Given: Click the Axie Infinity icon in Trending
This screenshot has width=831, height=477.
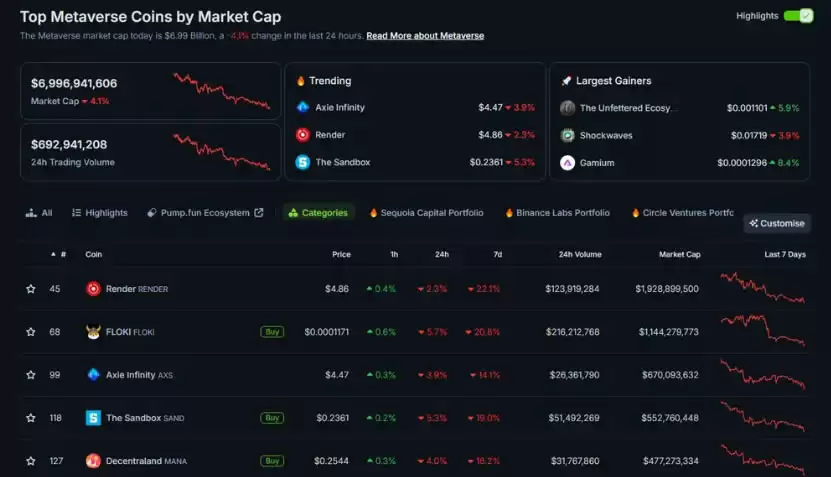Looking at the screenshot, I should pyautogui.click(x=302, y=107).
